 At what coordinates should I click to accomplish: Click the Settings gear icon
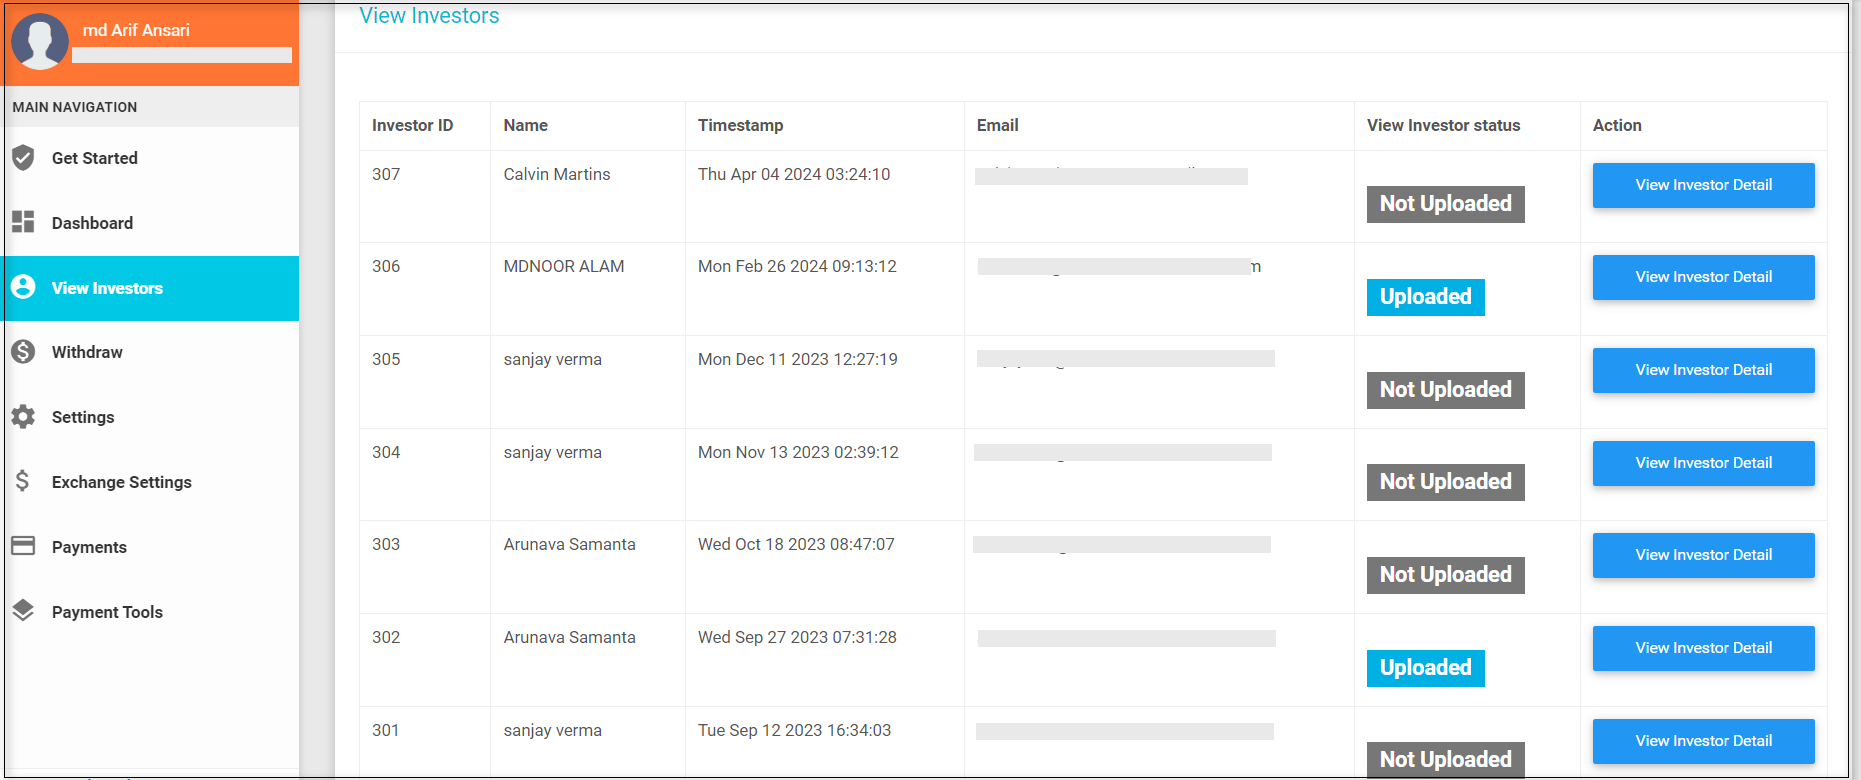point(23,417)
